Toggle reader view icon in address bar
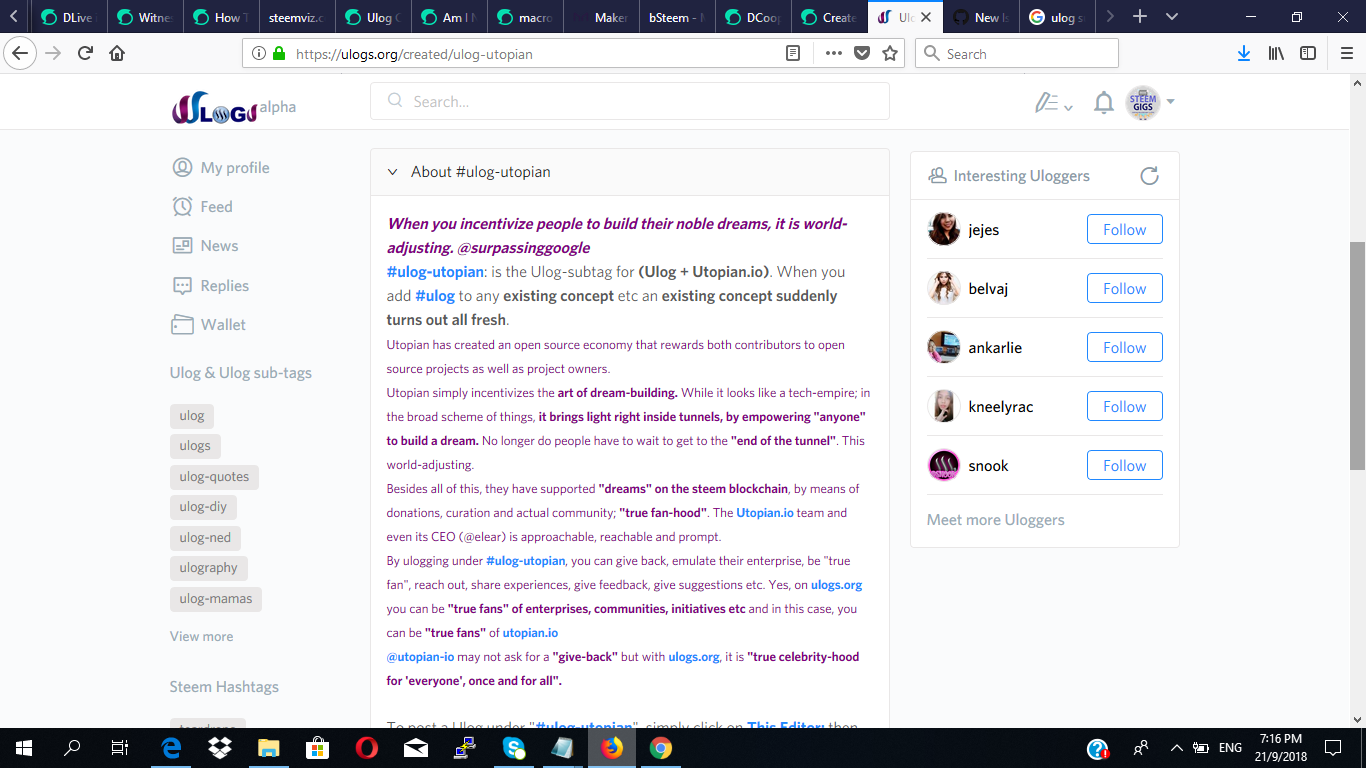 [793, 54]
